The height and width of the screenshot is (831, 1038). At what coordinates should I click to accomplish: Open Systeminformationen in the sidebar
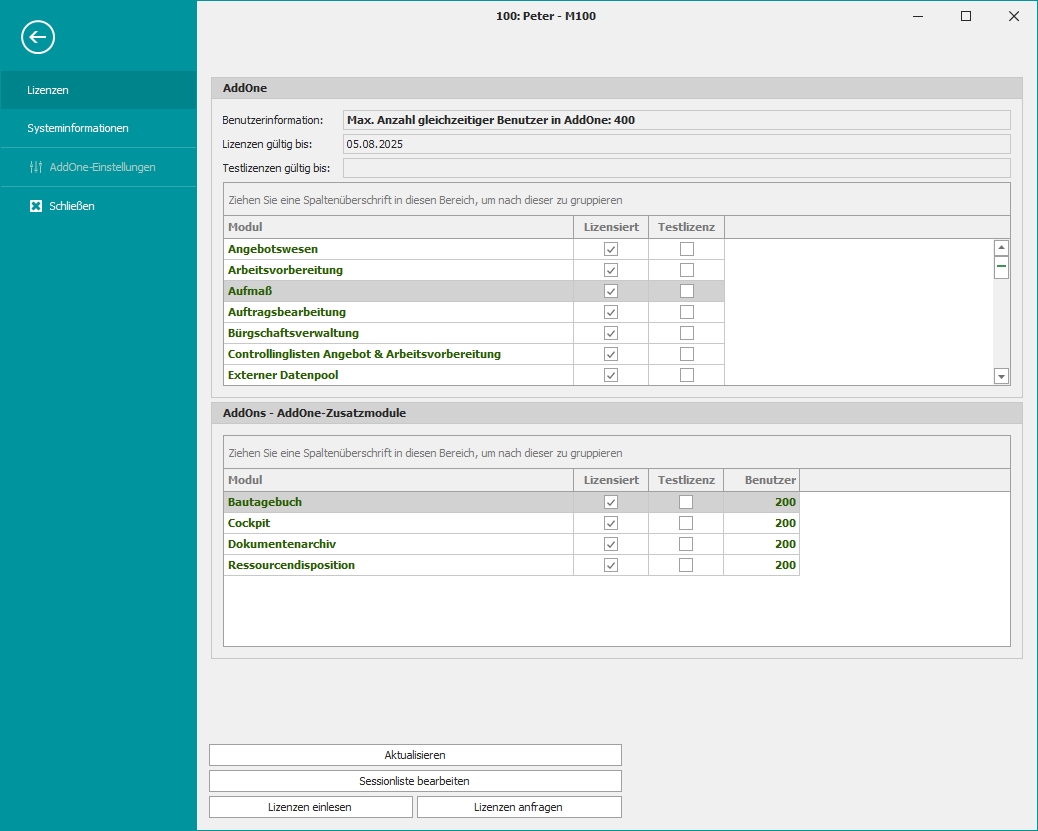click(78, 128)
